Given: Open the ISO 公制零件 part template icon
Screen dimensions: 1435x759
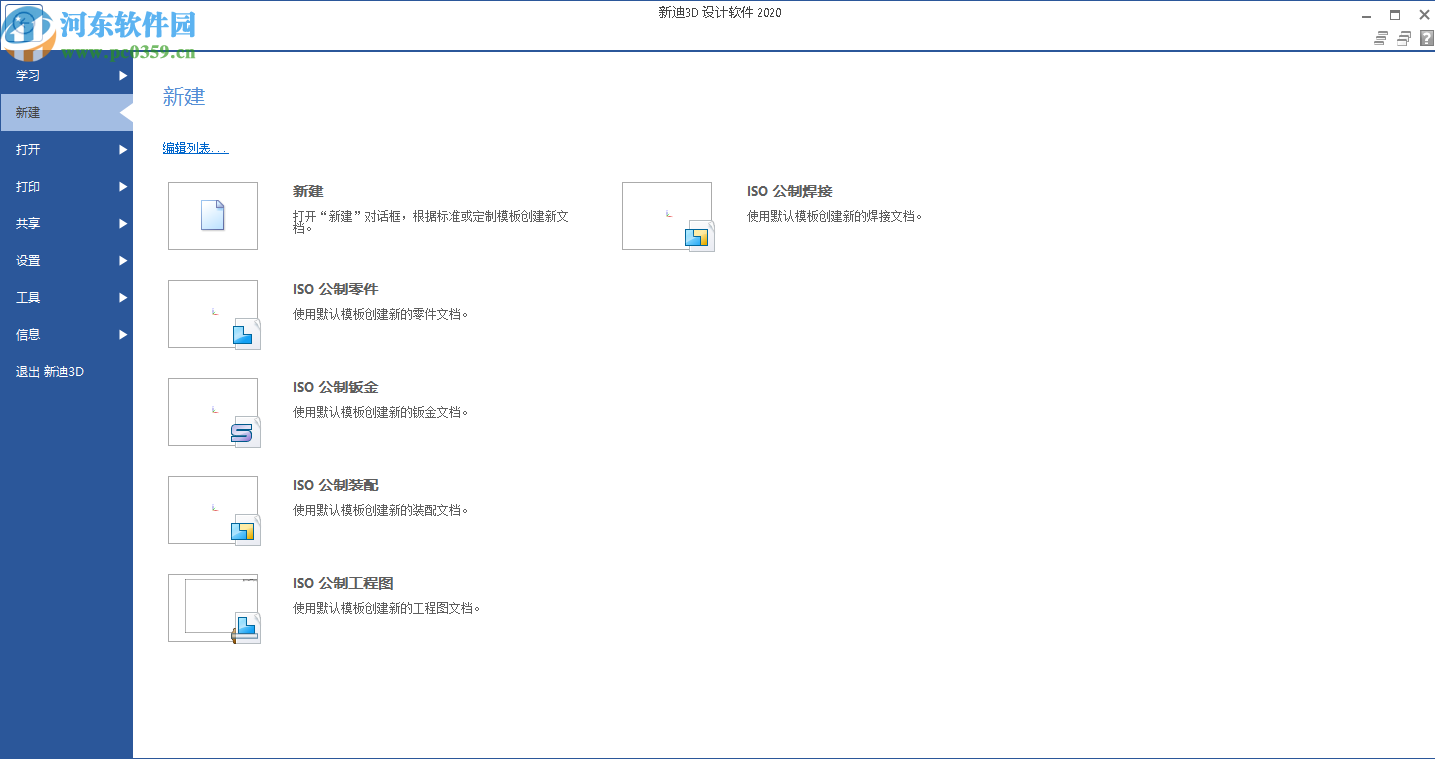Looking at the screenshot, I should point(212,313).
